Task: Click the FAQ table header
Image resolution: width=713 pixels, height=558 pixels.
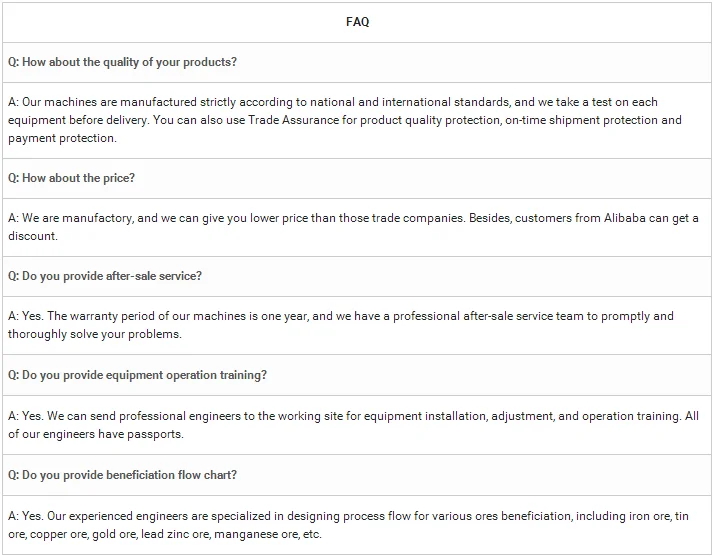Action: 357,22
